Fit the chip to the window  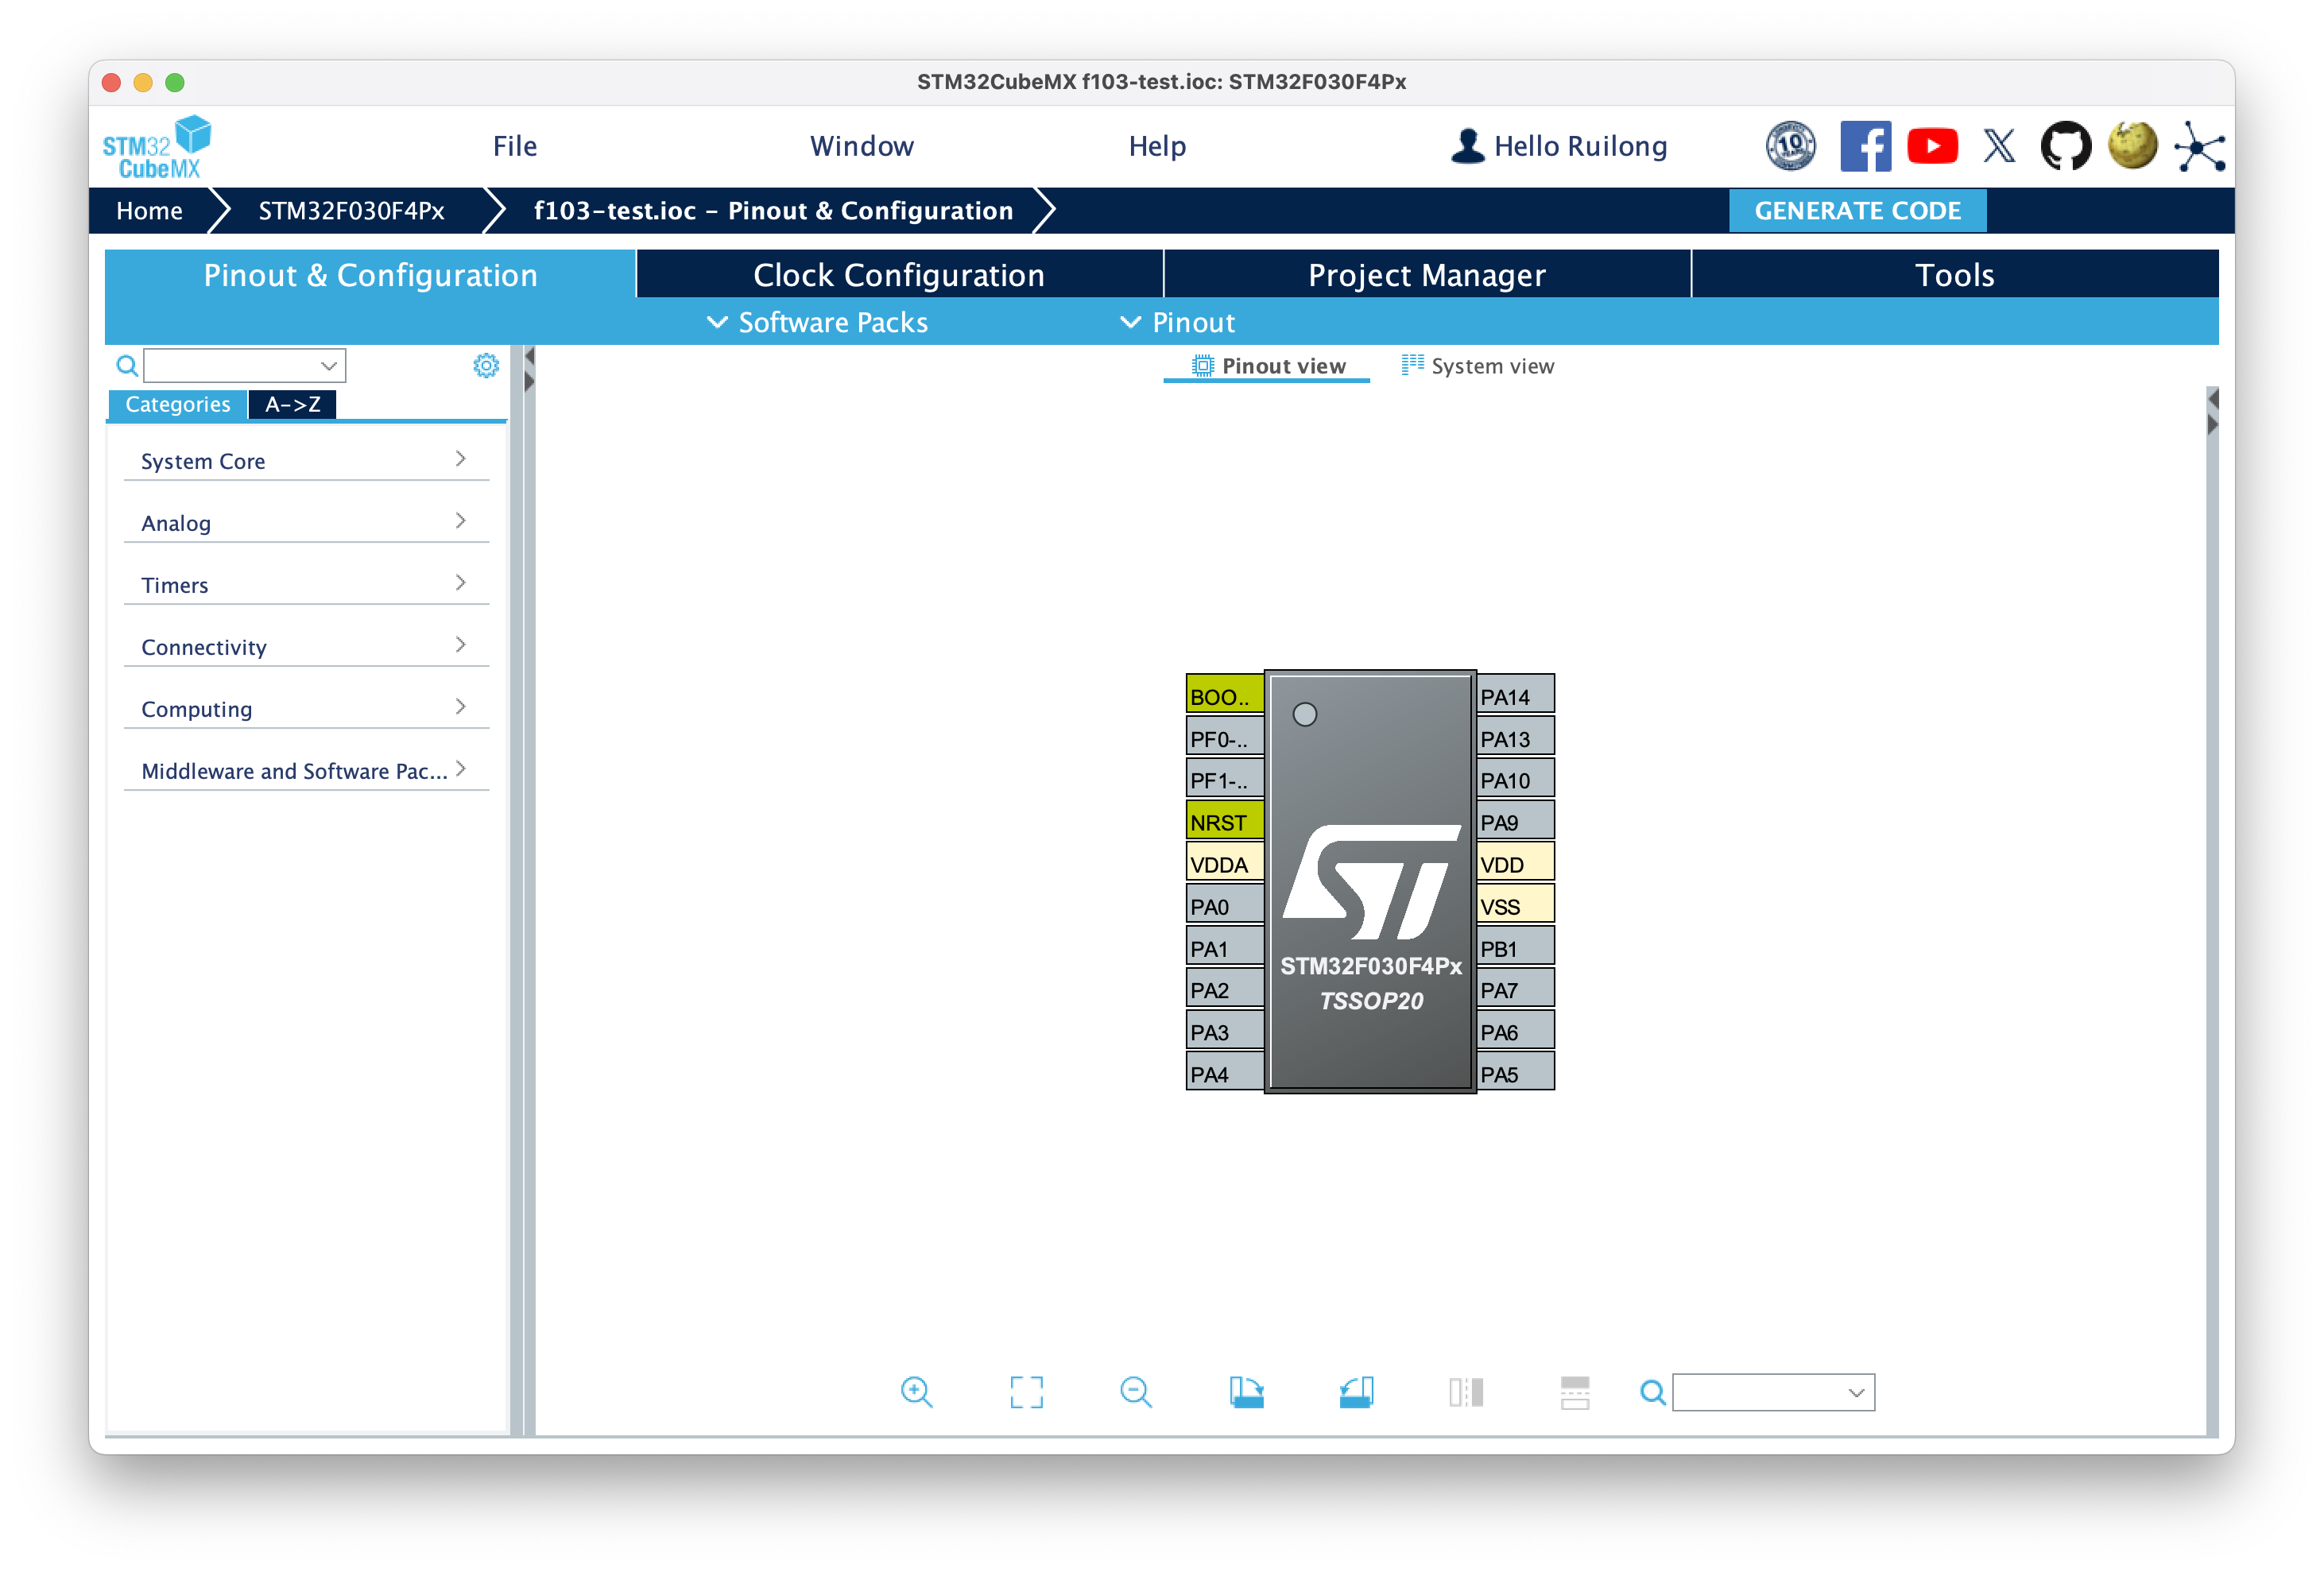[1026, 1392]
